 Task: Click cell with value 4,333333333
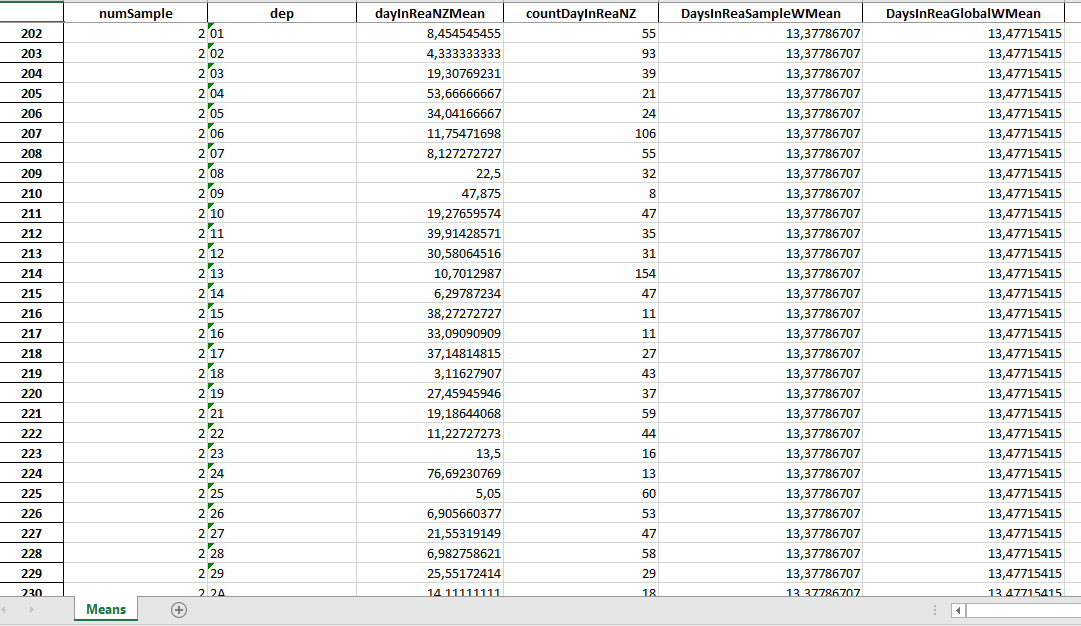430,54
